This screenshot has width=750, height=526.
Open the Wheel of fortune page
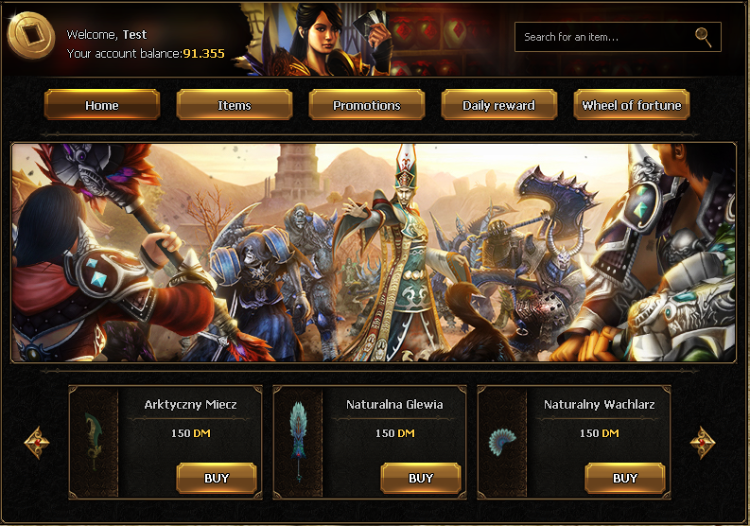pyautogui.click(x=631, y=105)
